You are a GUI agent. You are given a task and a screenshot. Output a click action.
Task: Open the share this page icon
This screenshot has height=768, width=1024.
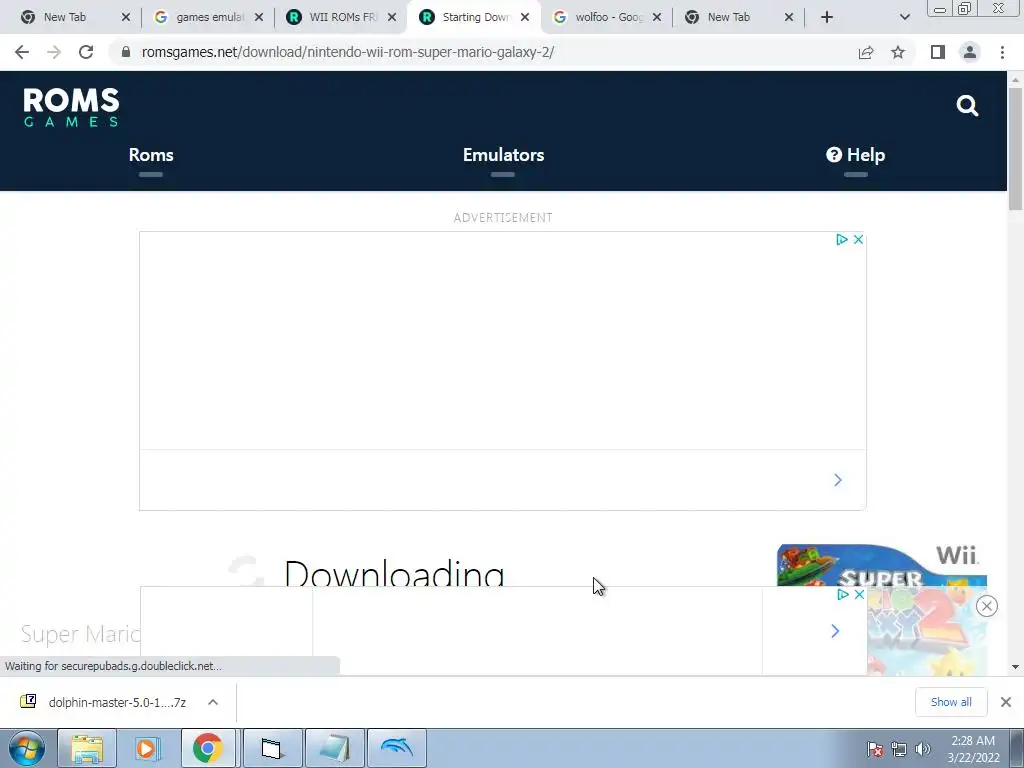point(866,52)
